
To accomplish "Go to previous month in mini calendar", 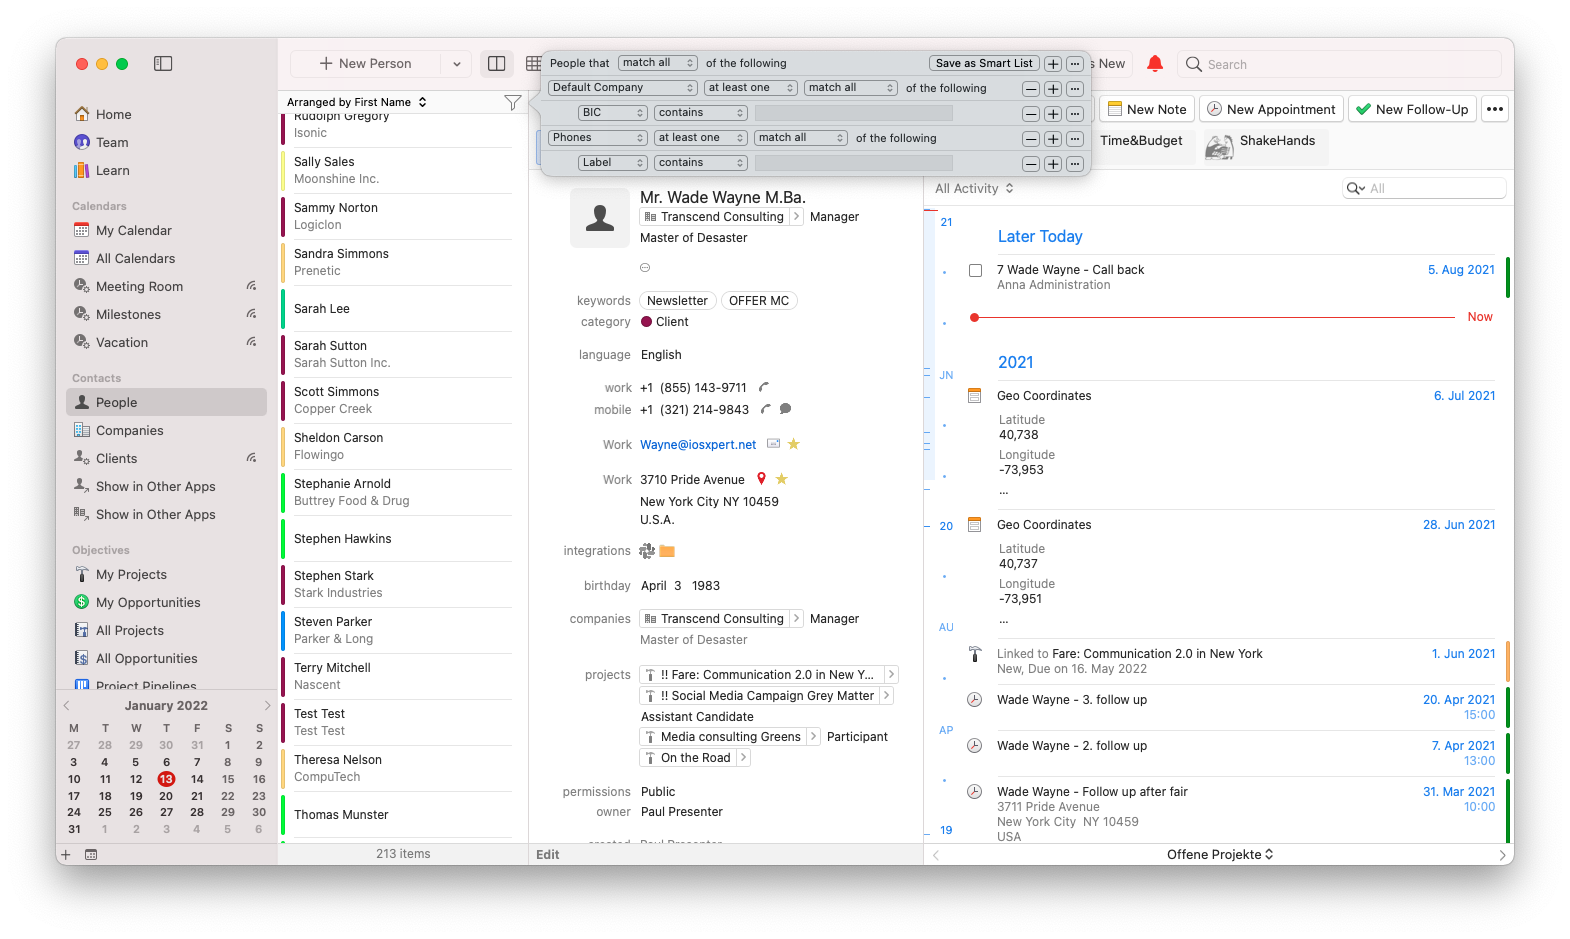I will pyautogui.click(x=67, y=706).
